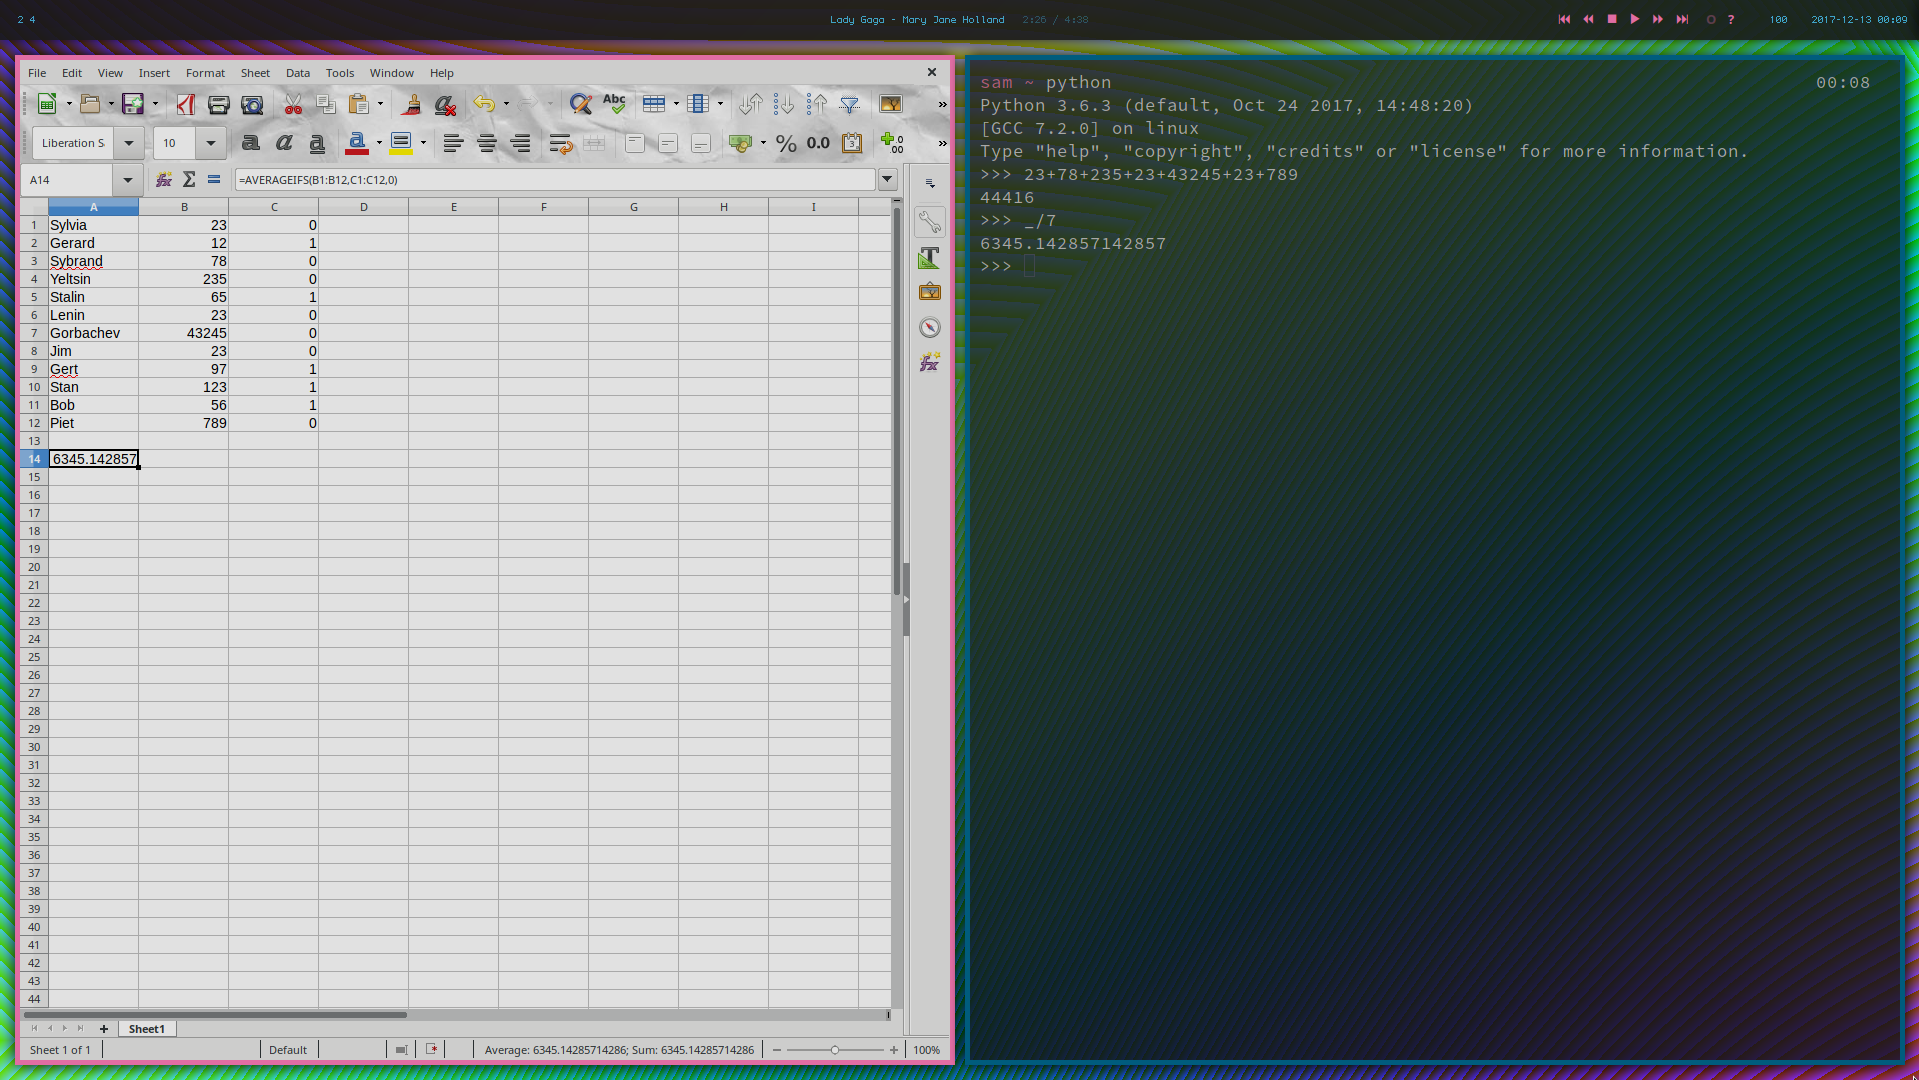Click the AutoFilter funnel icon
The image size is (1919, 1080).
(x=850, y=104)
